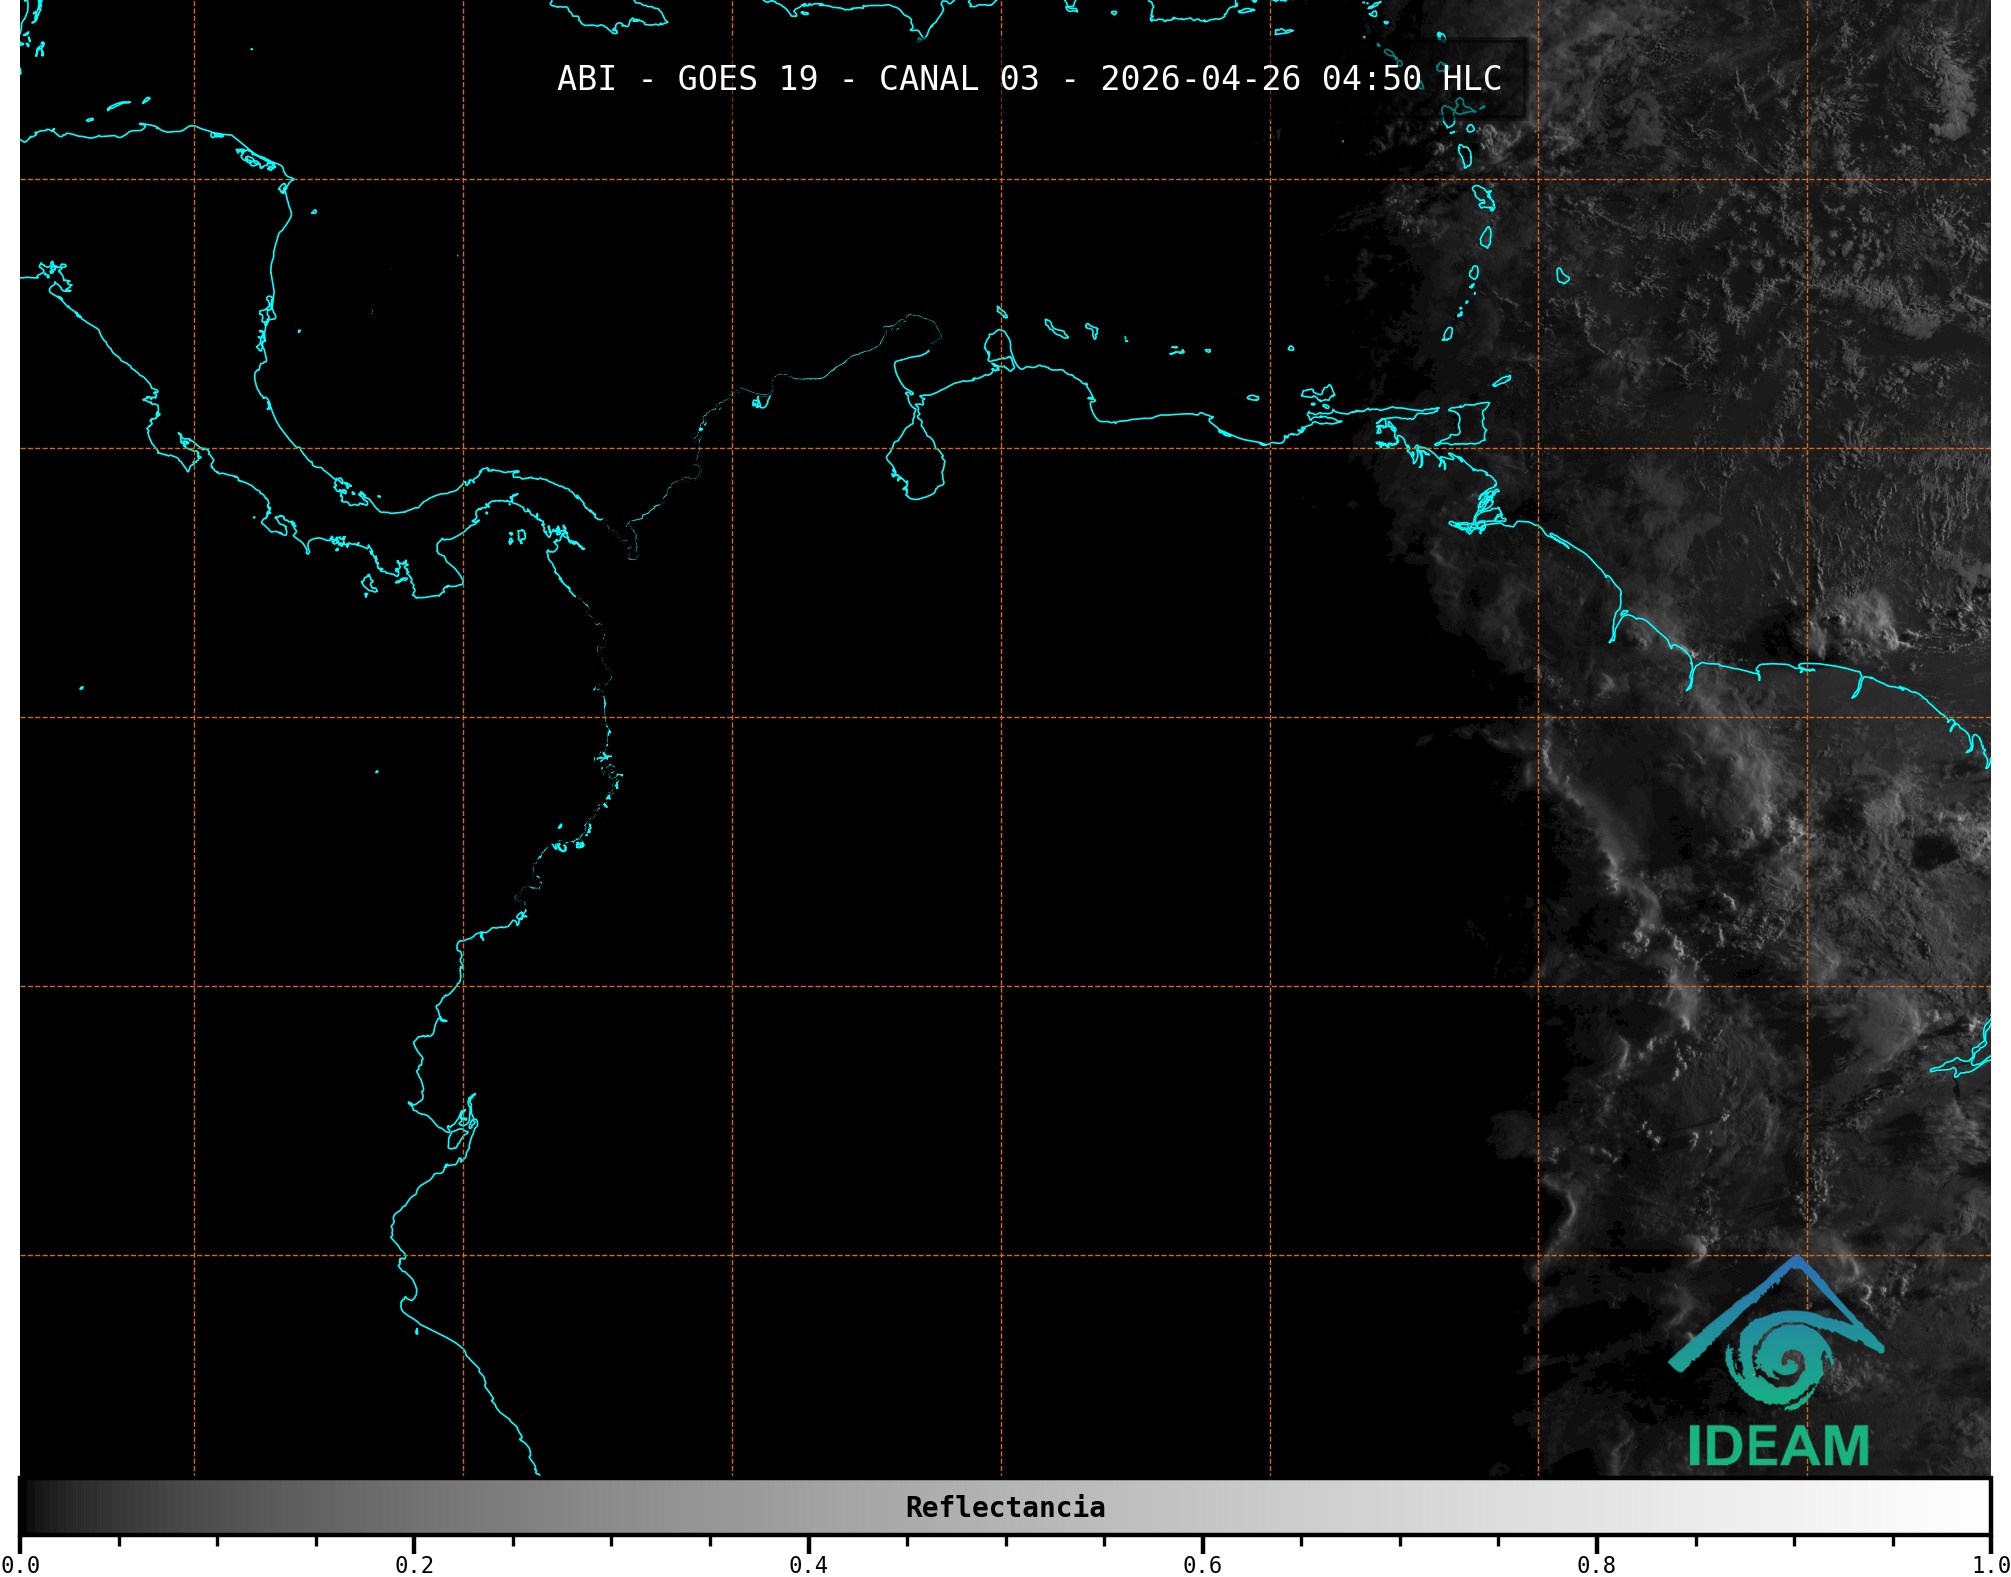Click the colorbar at the 0.4 reflectance value
Image resolution: width=2011 pixels, height=1577 pixels.
808,1507
